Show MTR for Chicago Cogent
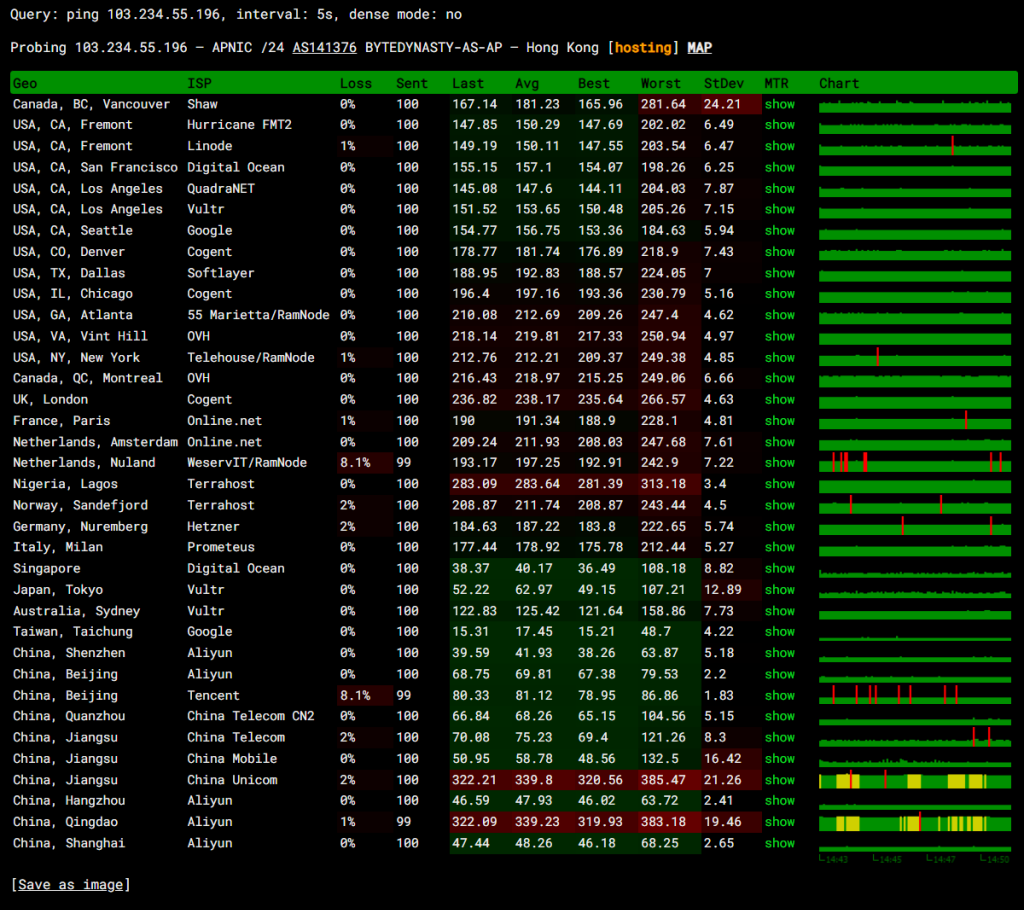The image size is (1024, 910). [780, 294]
